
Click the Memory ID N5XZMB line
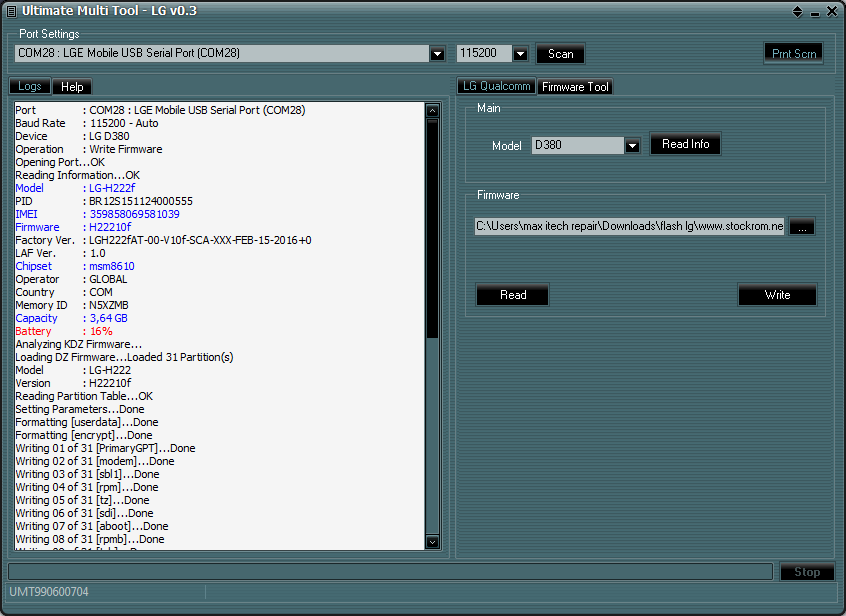pyautogui.click(x=72, y=305)
